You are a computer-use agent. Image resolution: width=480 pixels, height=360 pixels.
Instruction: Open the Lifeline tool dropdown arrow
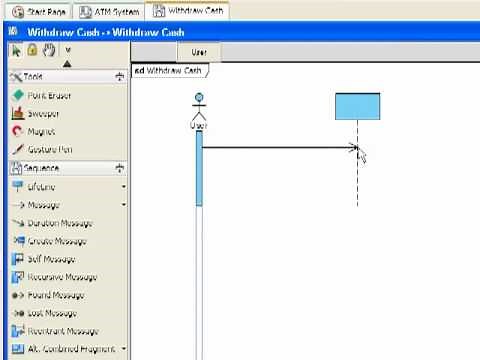[x=124, y=187]
